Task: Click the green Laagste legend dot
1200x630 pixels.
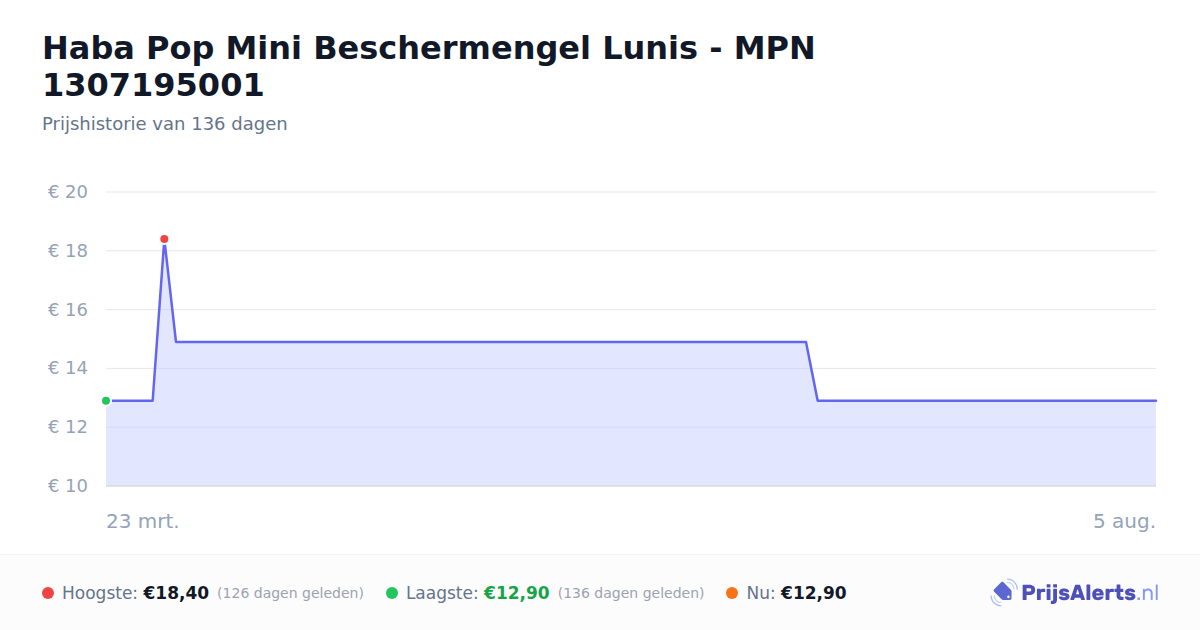Action: (392, 593)
